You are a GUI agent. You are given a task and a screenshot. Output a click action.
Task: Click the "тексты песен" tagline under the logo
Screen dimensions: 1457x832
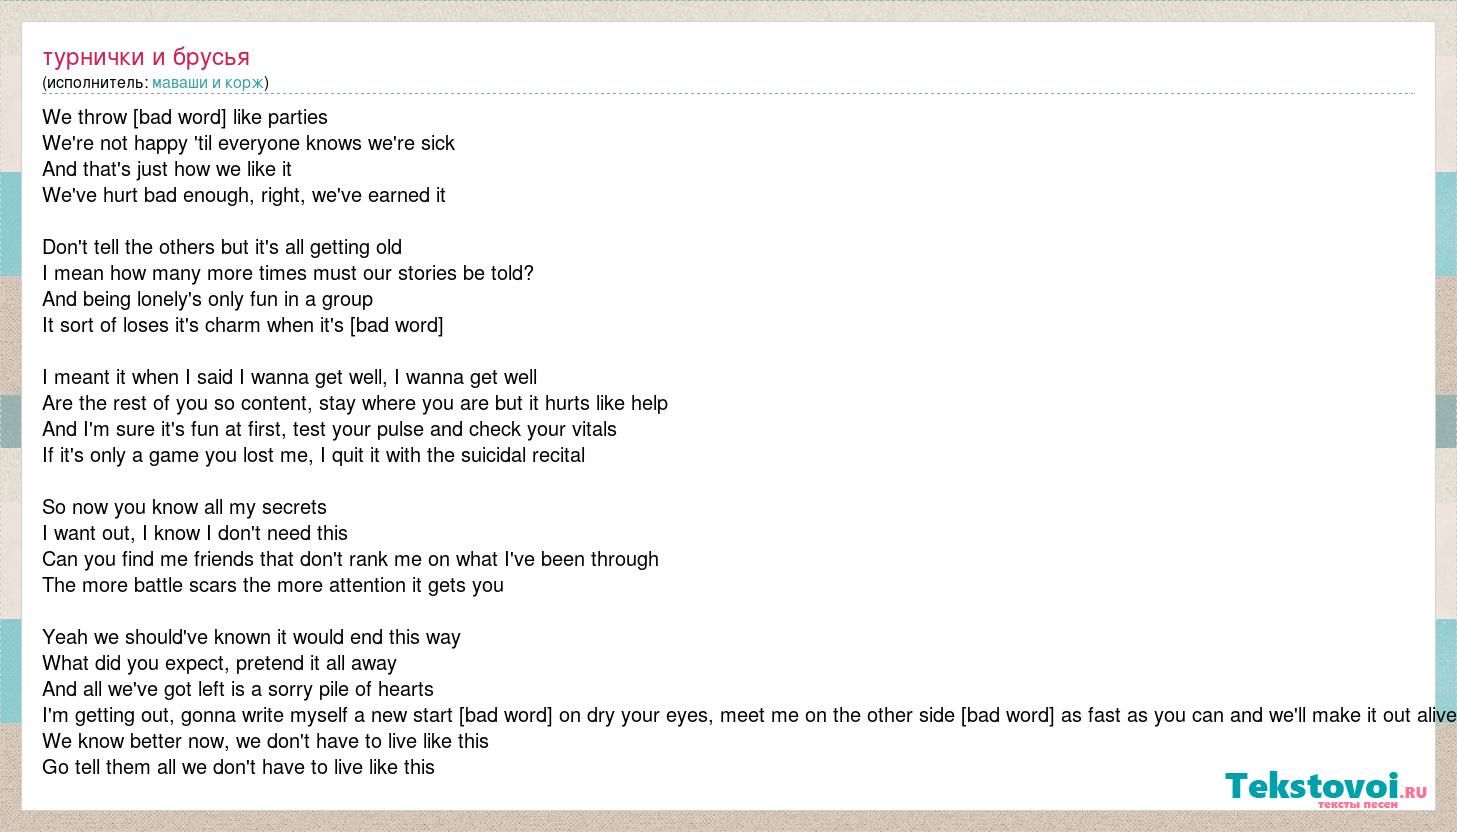[1357, 804]
